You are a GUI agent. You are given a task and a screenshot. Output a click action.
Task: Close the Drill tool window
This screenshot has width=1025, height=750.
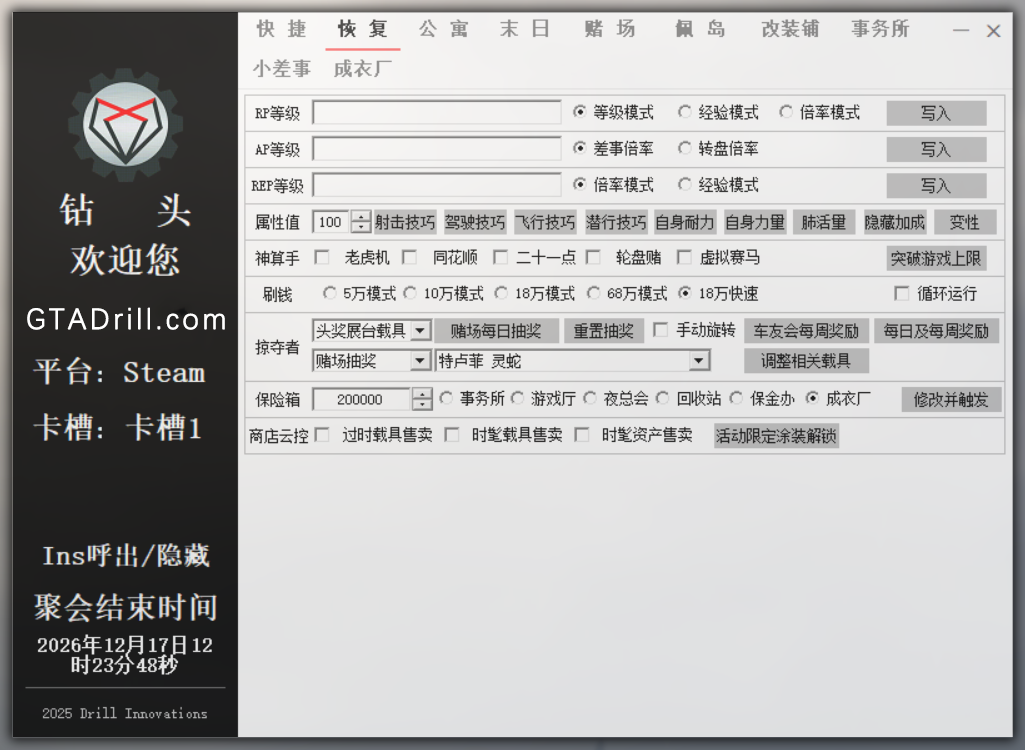(x=994, y=30)
